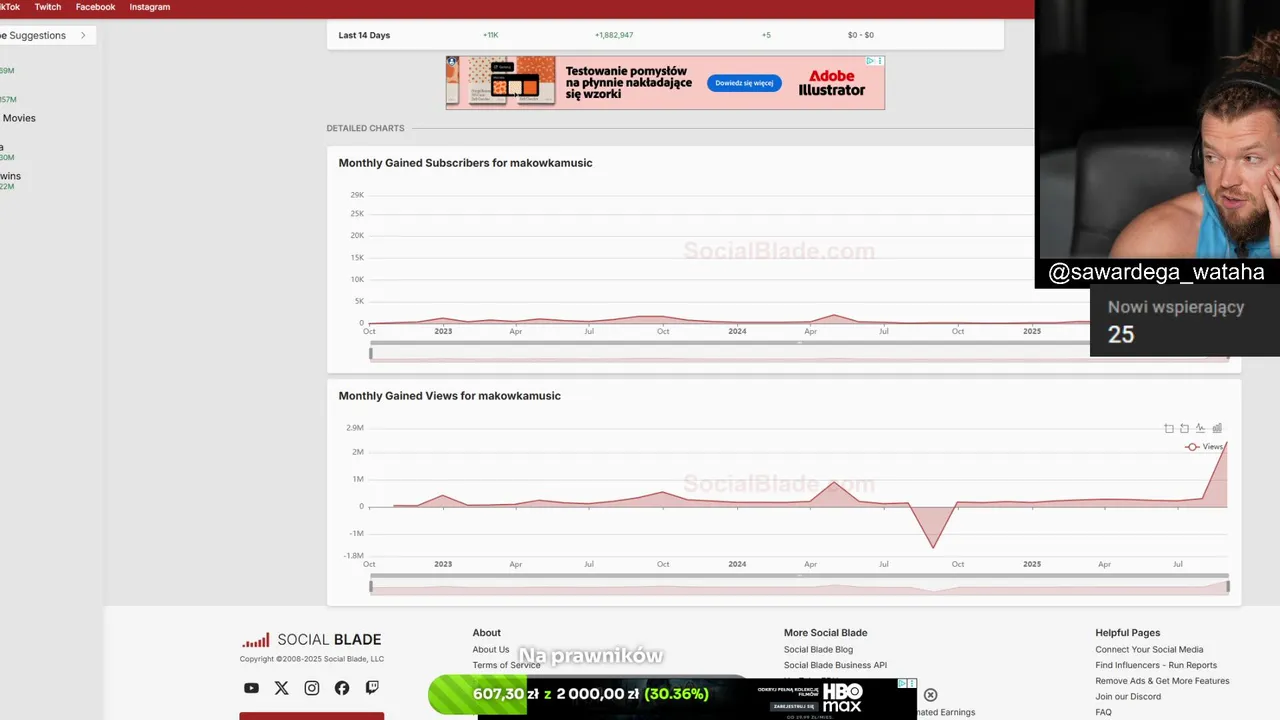The image size is (1280, 720).
Task: Open Remove Ads & Get More Features link
Action: click(1162, 681)
